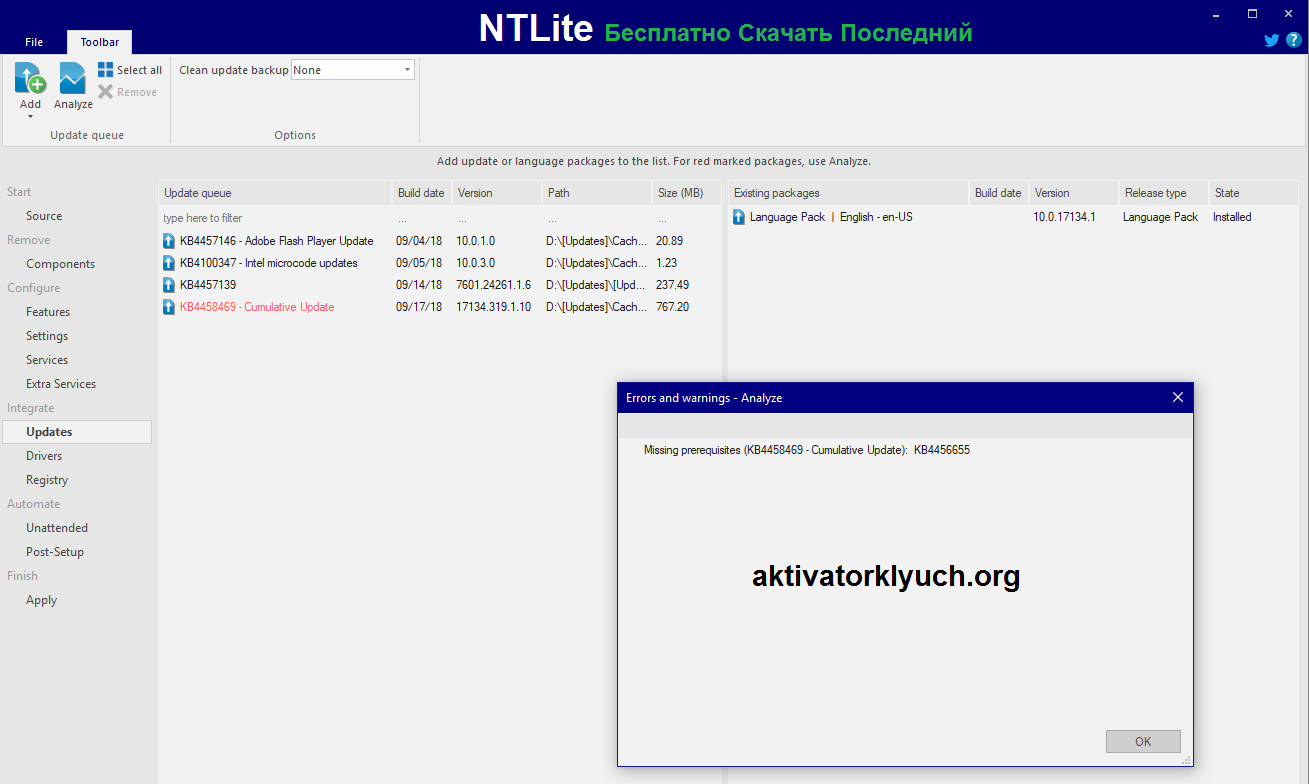The width and height of the screenshot is (1309, 784).
Task: Open the Features page
Action: point(48,312)
